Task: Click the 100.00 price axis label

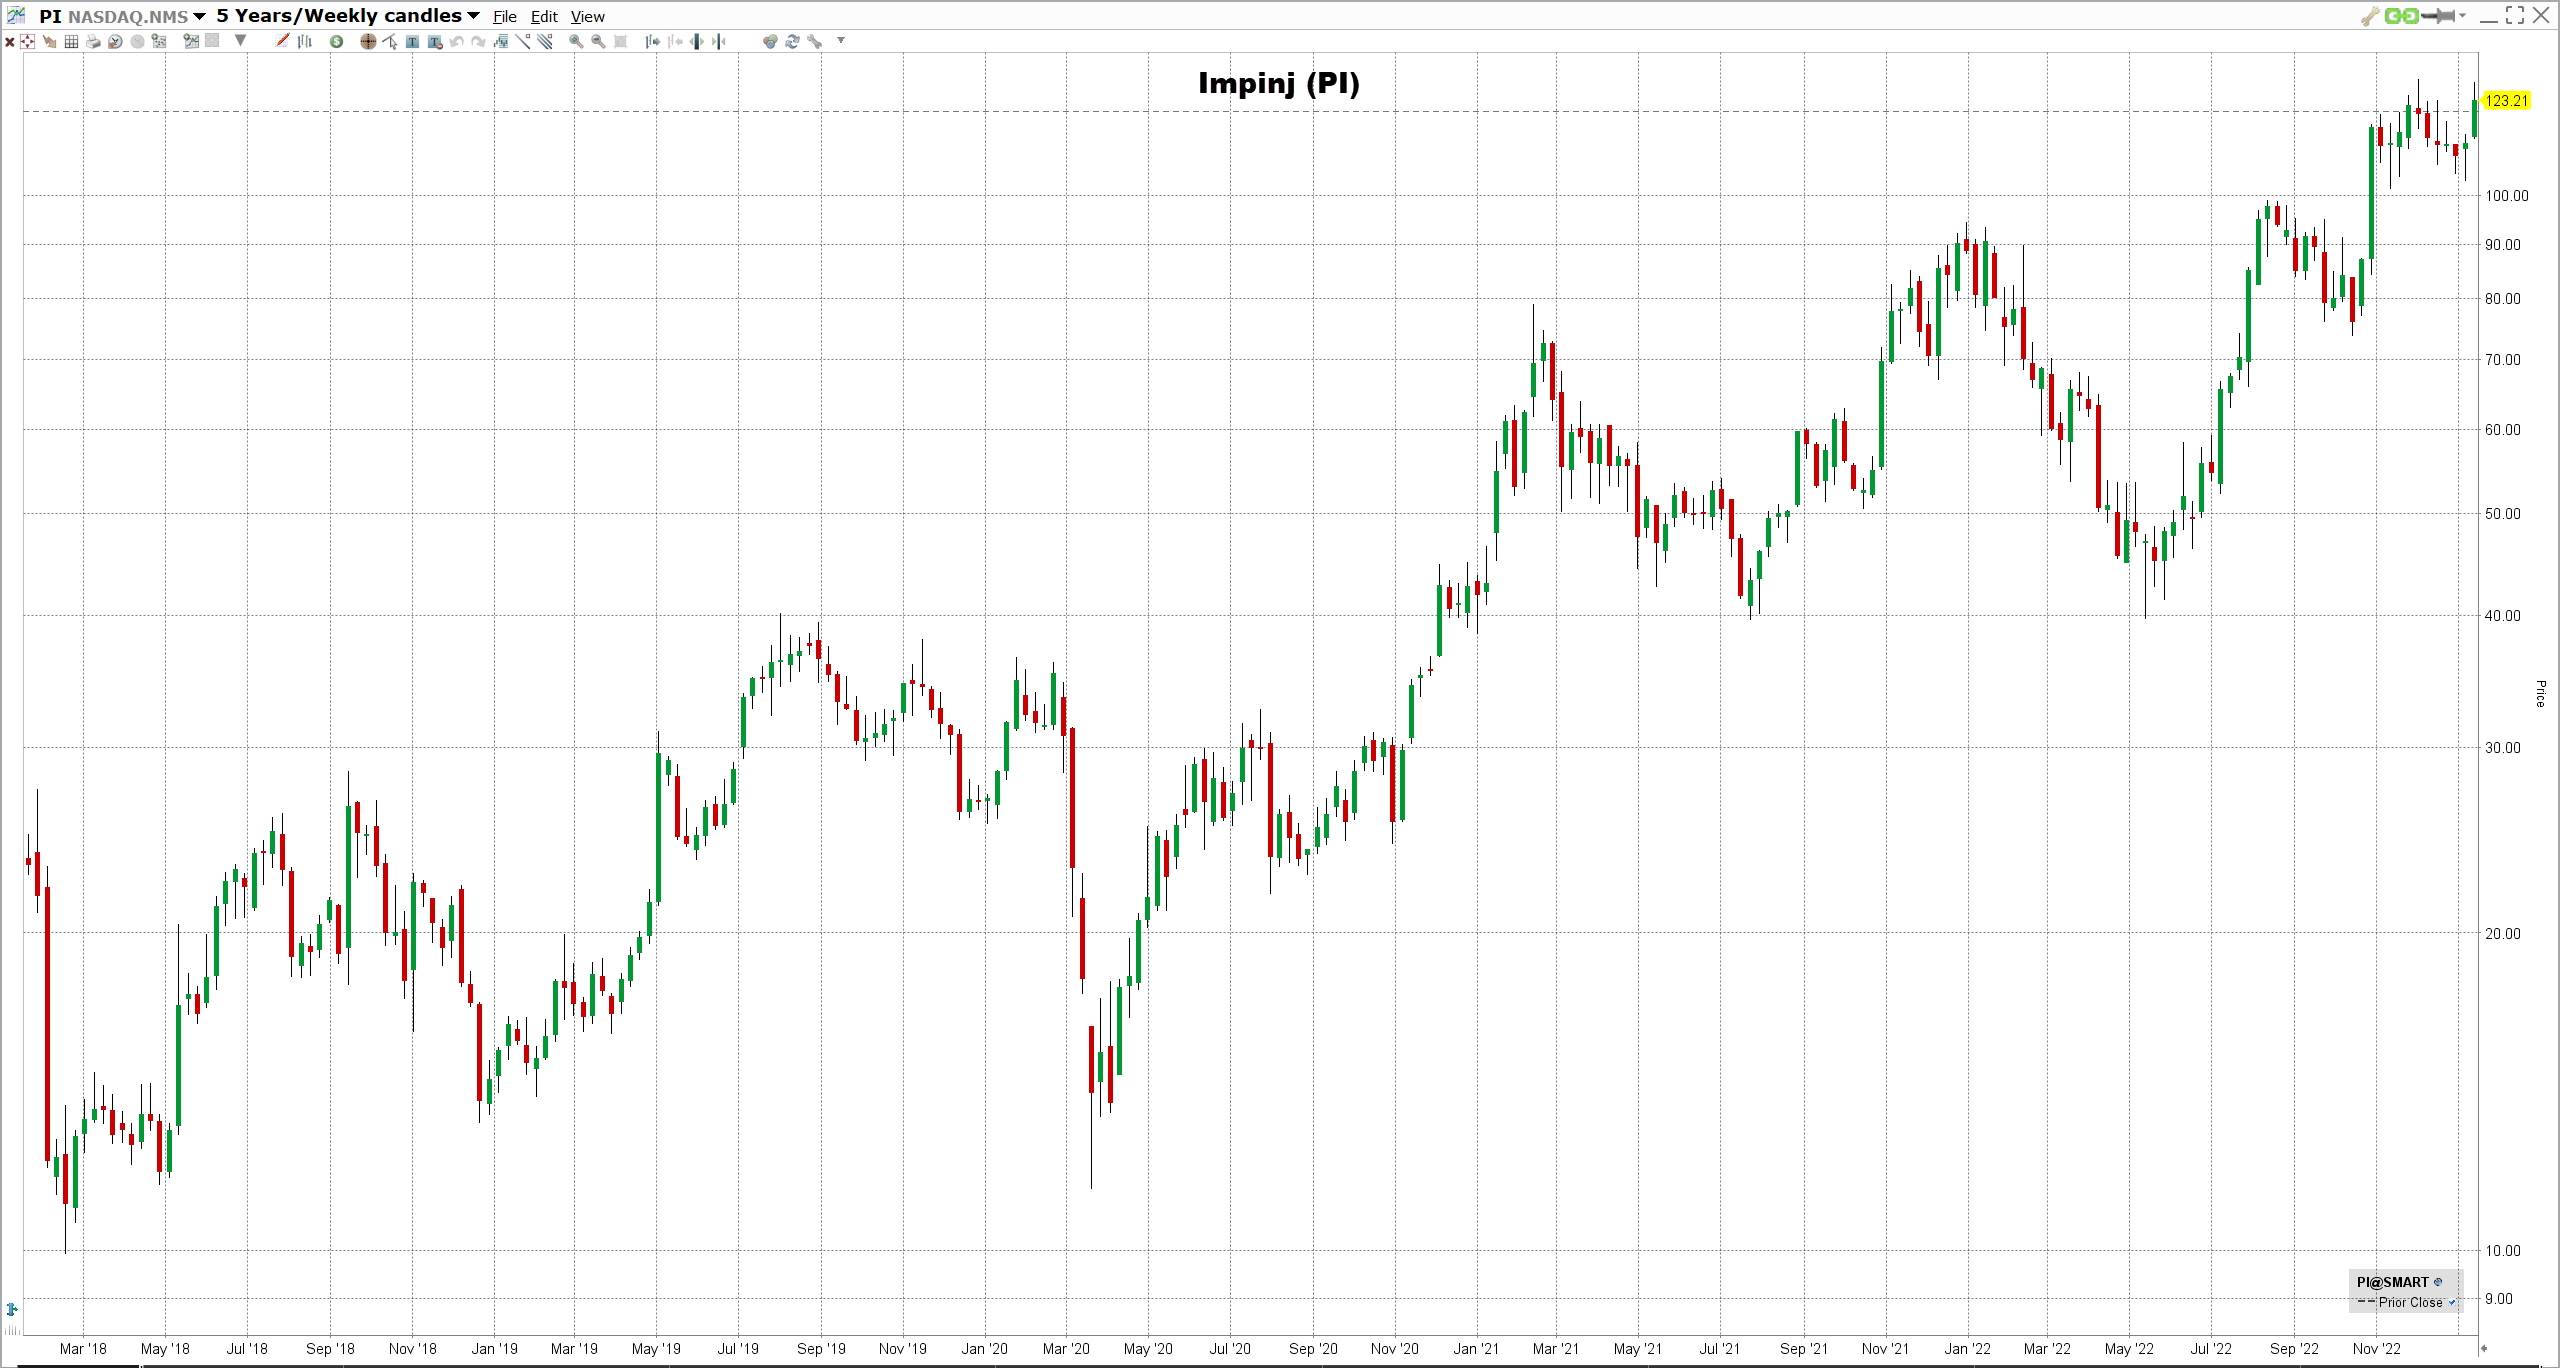Action: click(2507, 195)
